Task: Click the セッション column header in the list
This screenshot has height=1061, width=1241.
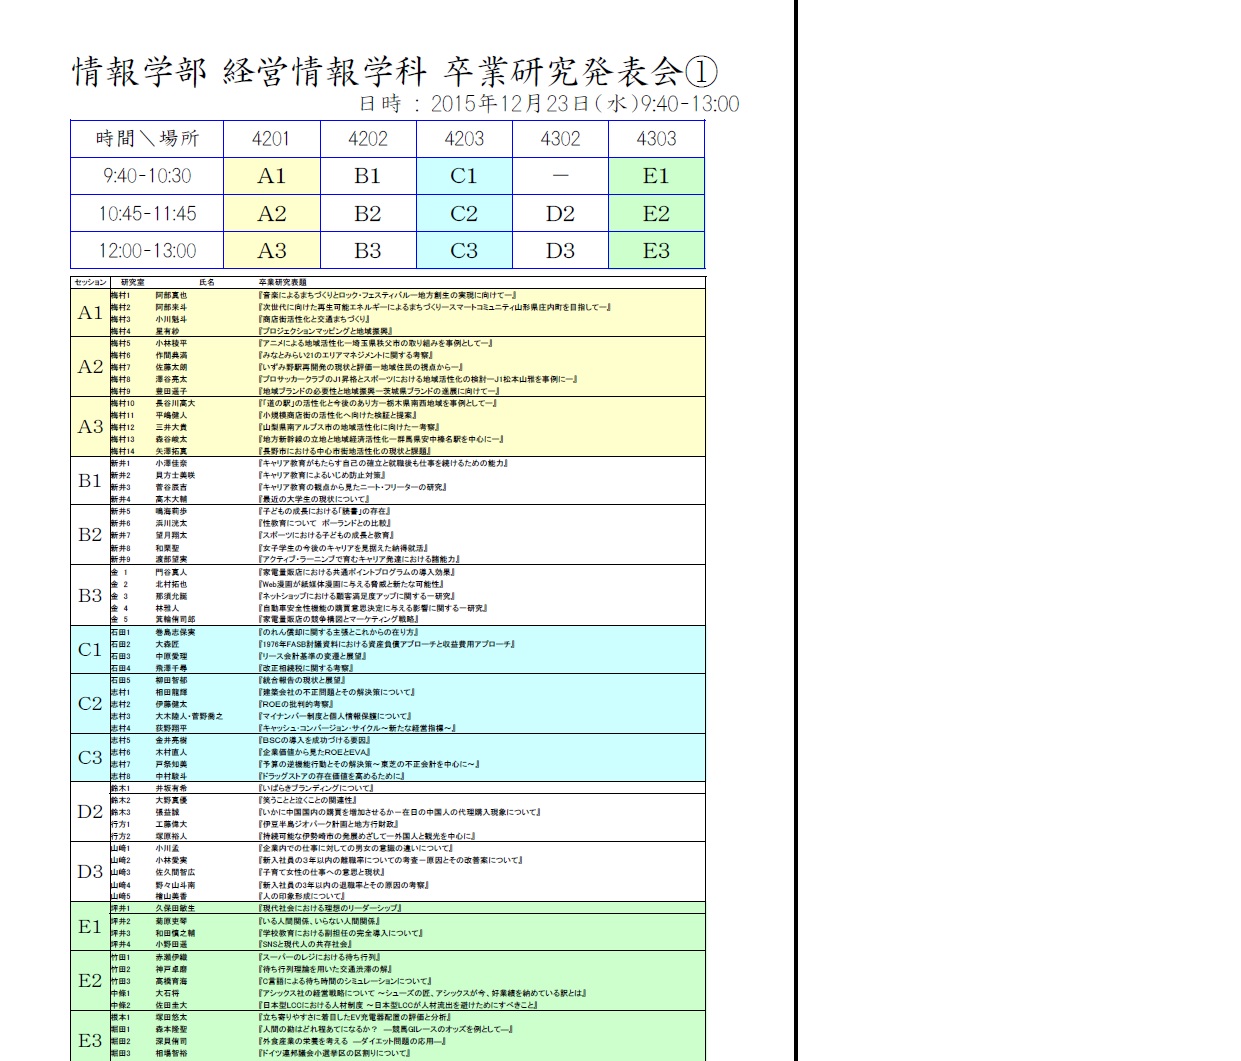Action: pos(90,283)
